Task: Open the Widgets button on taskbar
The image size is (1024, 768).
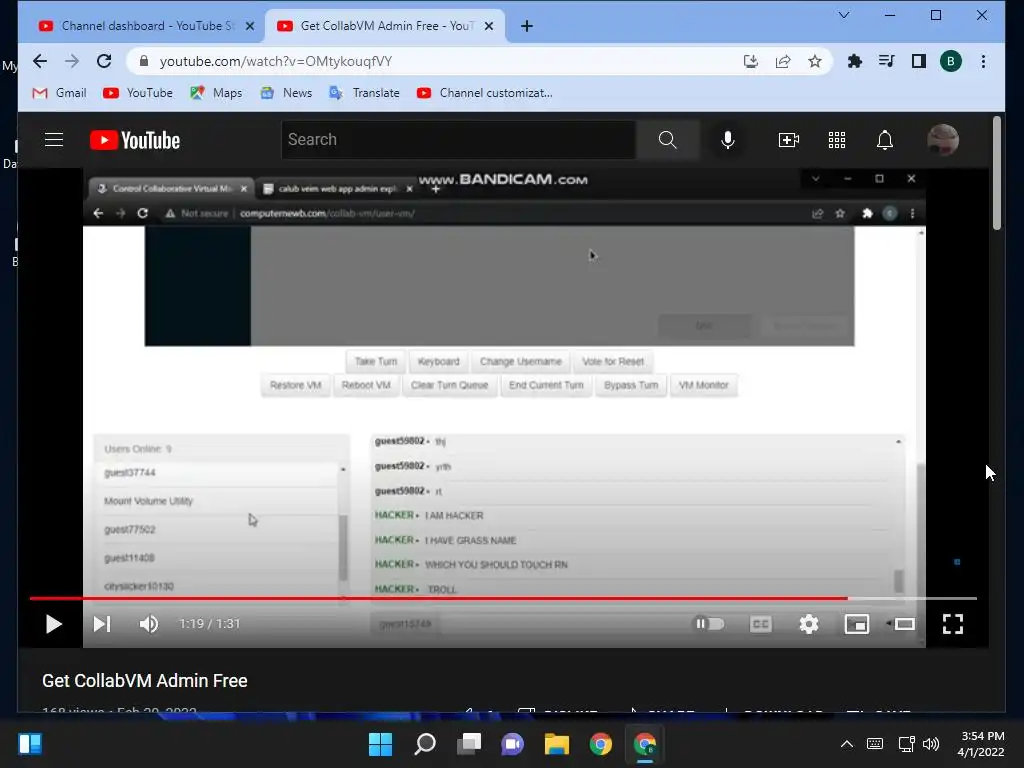Action: (30, 744)
